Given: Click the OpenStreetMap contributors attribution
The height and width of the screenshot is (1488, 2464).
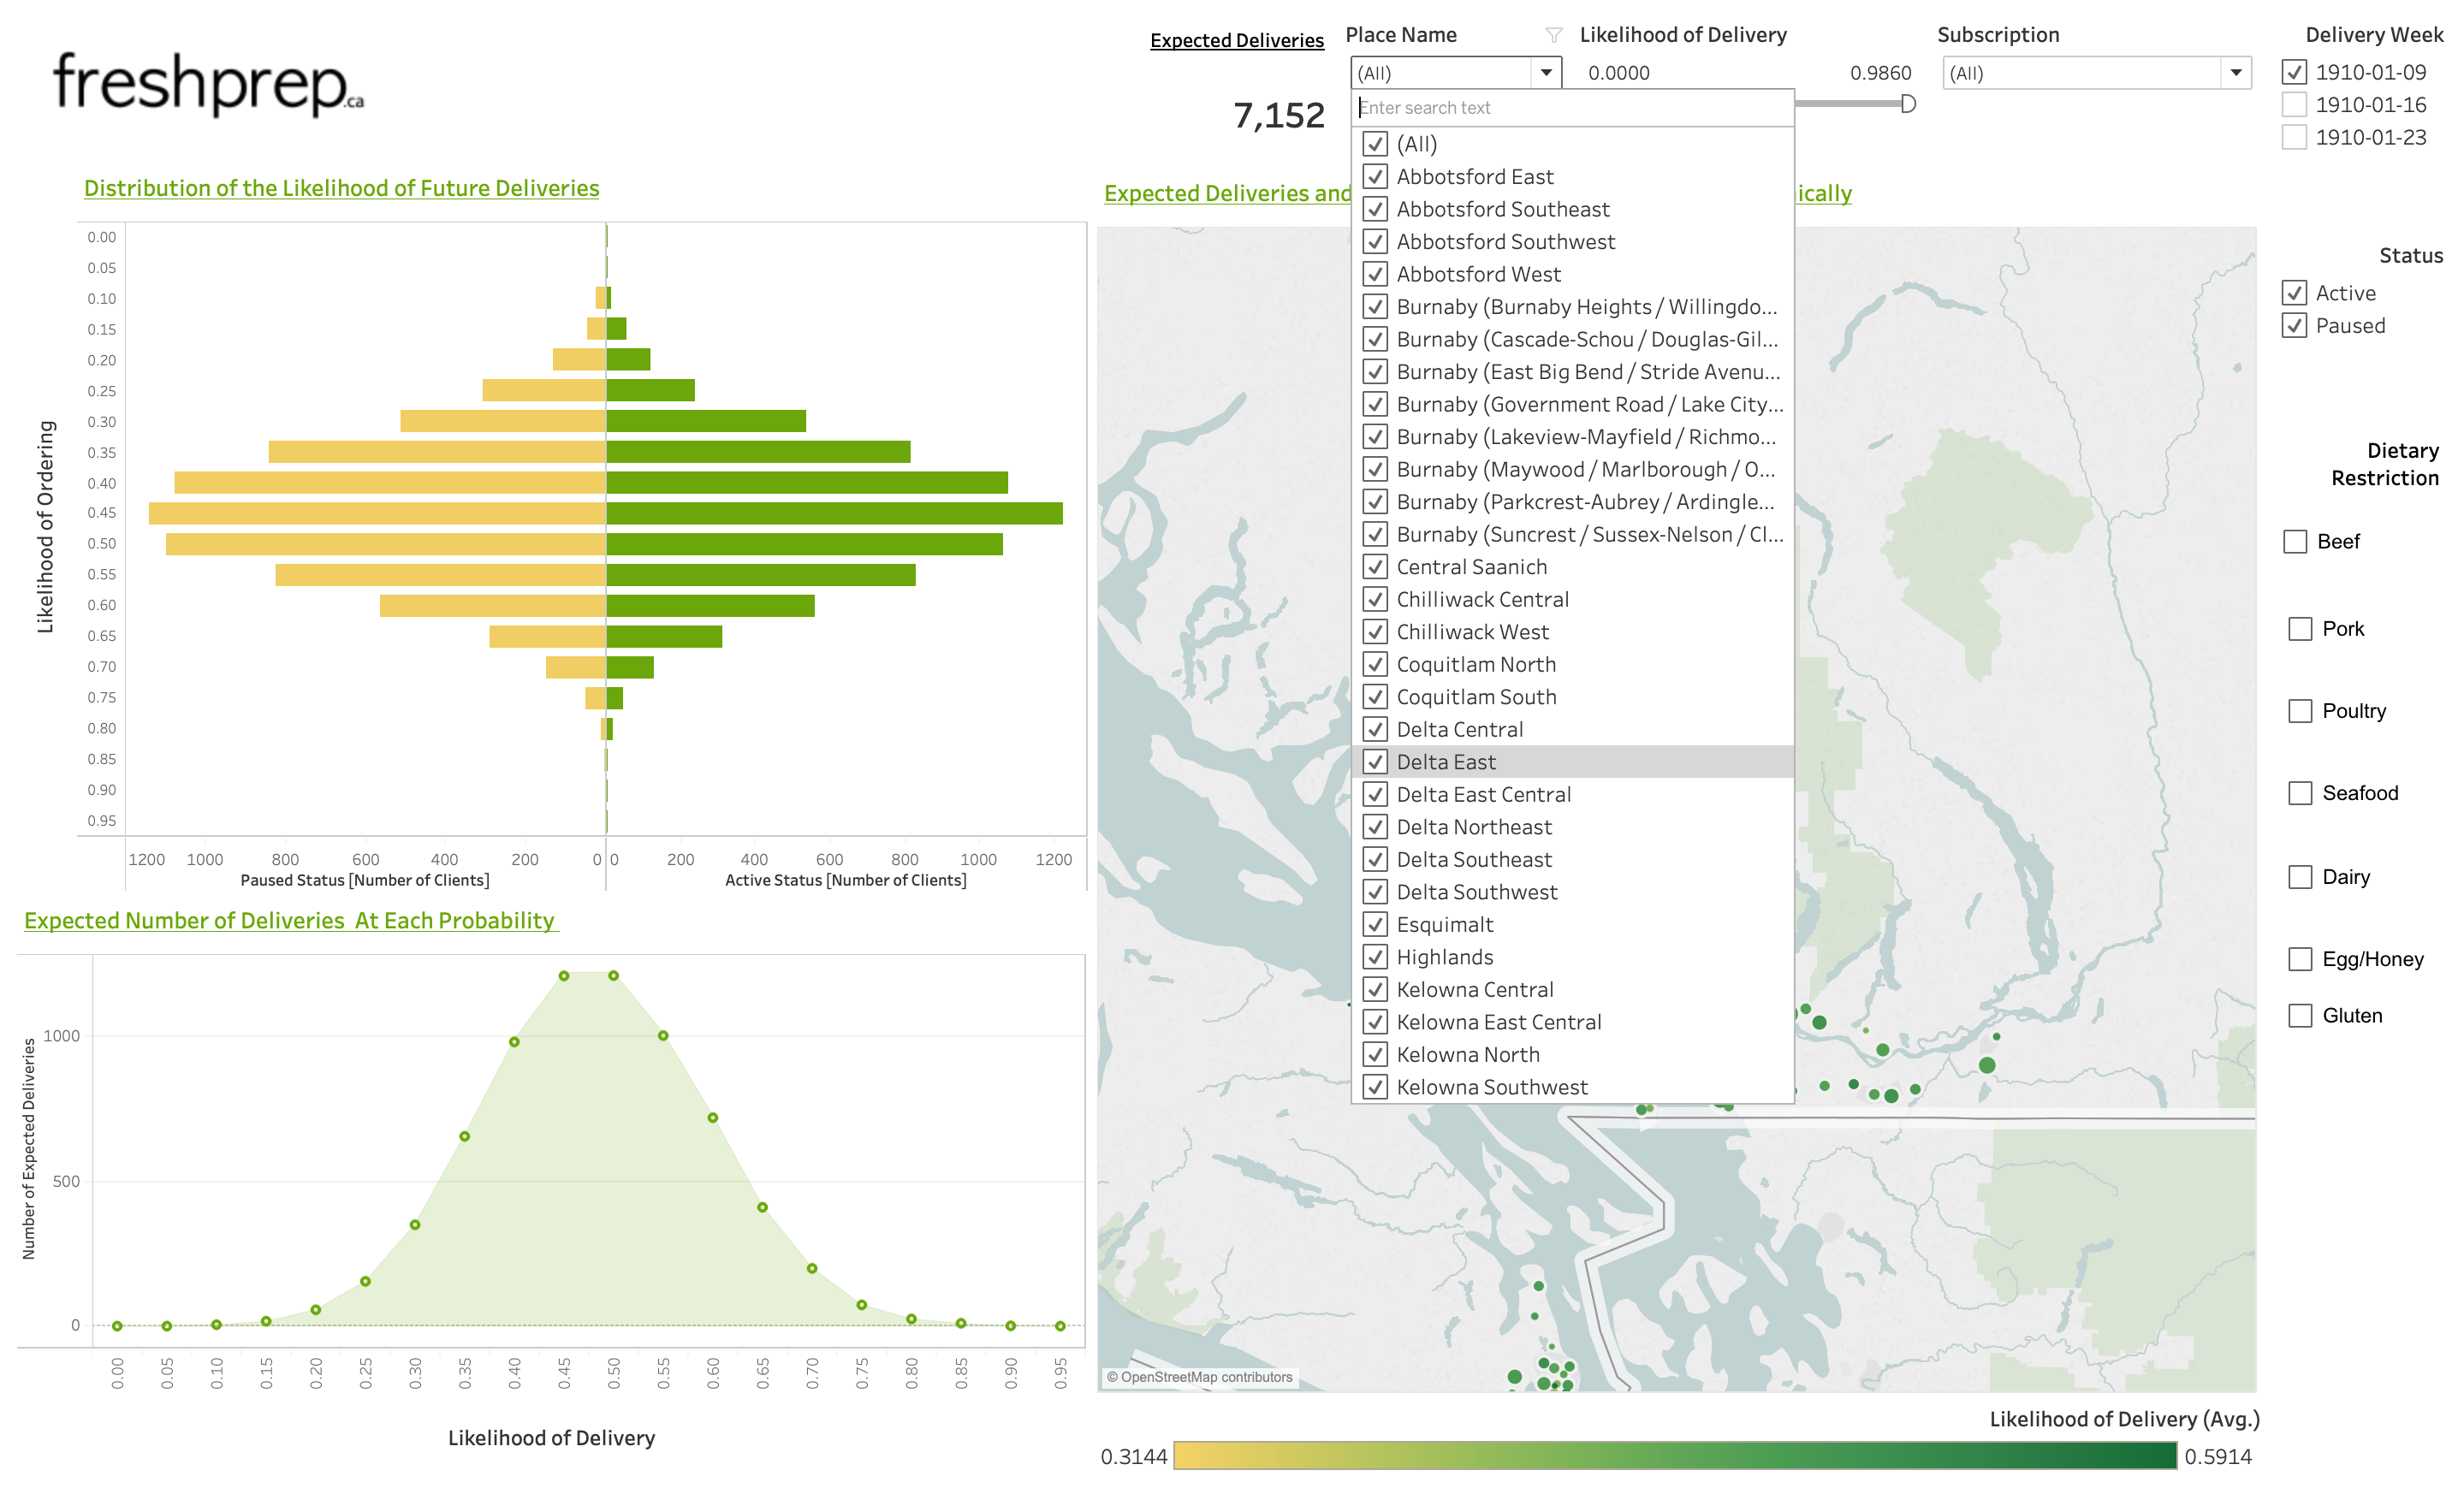Looking at the screenshot, I should [x=1200, y=1378].
